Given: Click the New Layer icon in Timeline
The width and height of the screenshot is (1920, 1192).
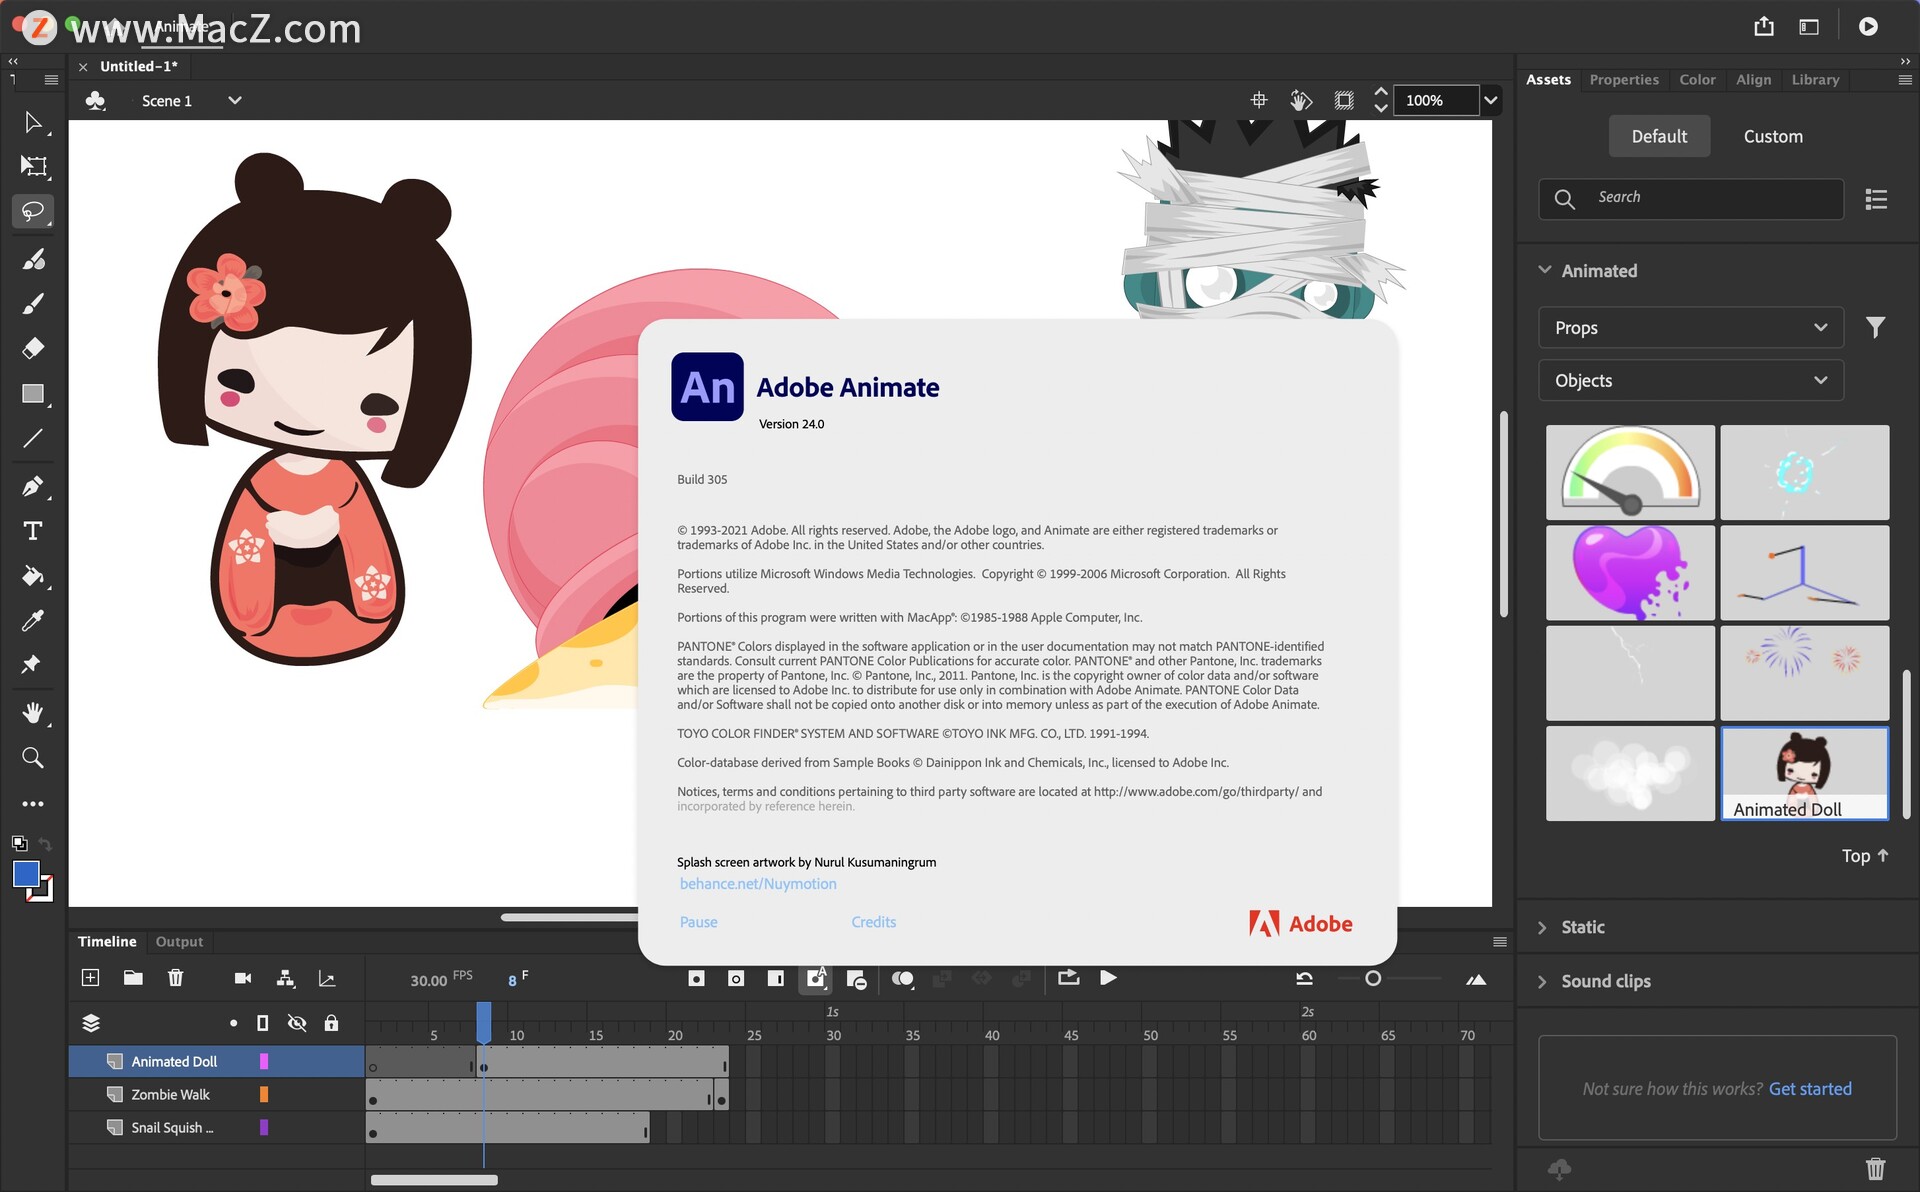Looking at the screenshot, I should point(90,978).
